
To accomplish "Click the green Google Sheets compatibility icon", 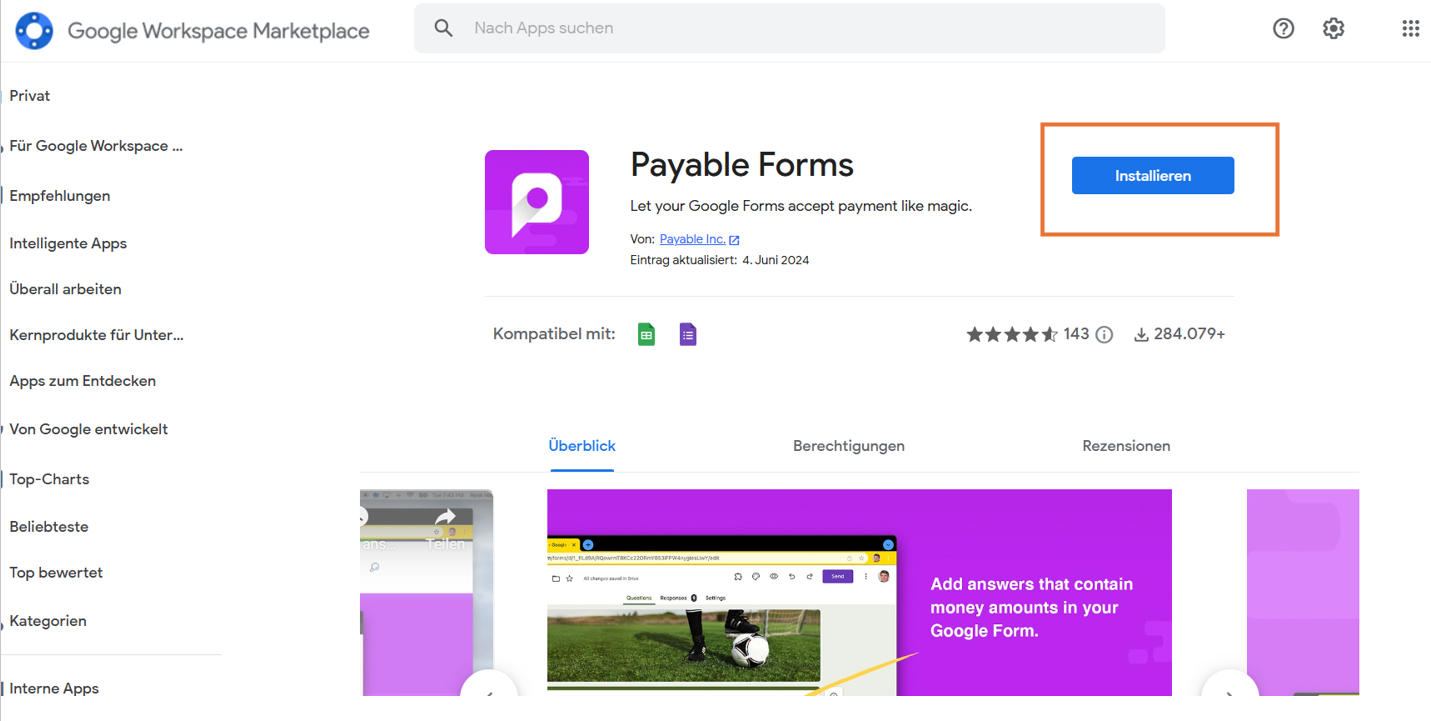I will tap(646, 334).
